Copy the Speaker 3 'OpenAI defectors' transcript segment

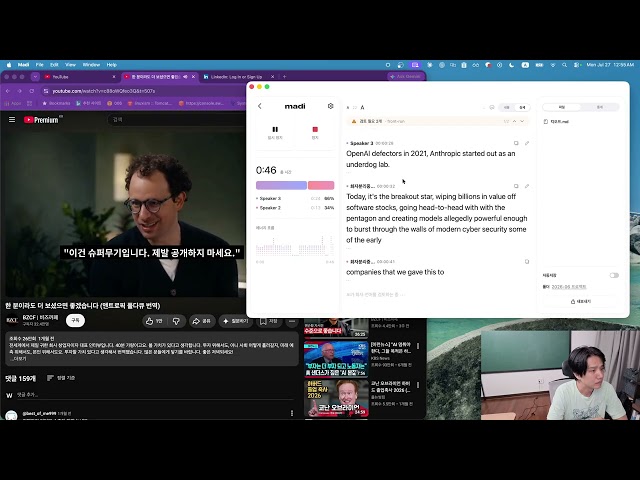coord(516,143)
